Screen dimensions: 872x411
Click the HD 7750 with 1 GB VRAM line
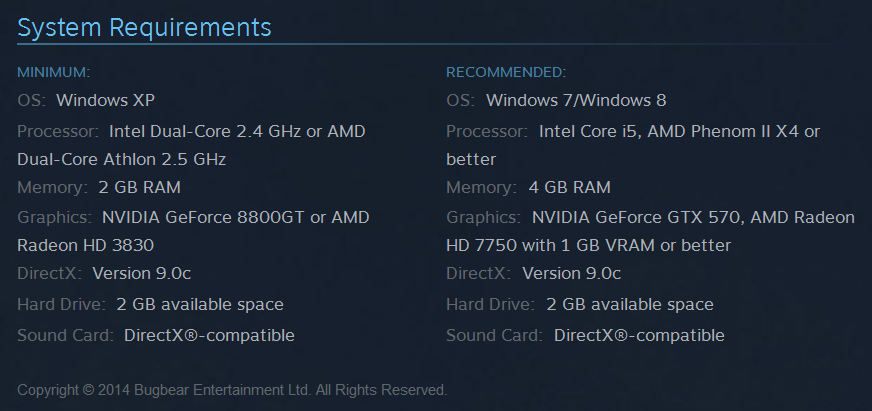pos(588,245)
